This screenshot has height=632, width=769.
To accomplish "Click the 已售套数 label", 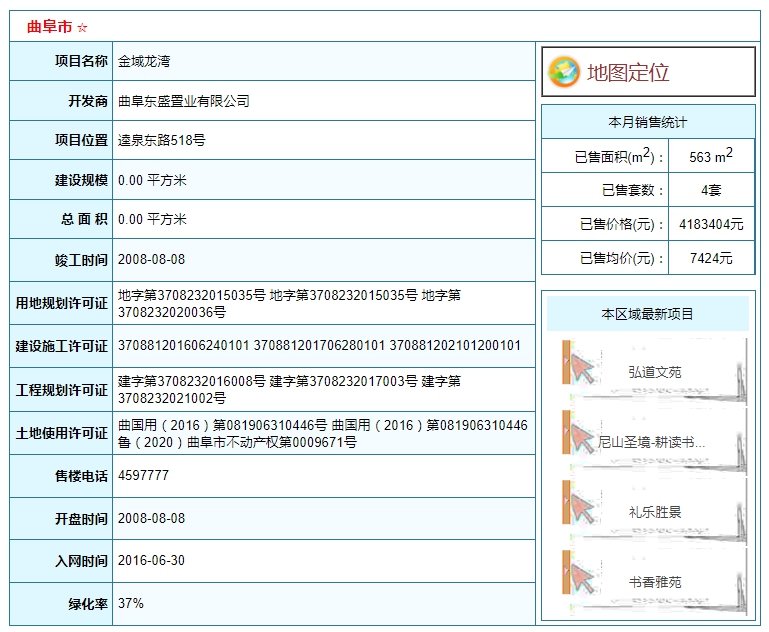I will (633, 190).
